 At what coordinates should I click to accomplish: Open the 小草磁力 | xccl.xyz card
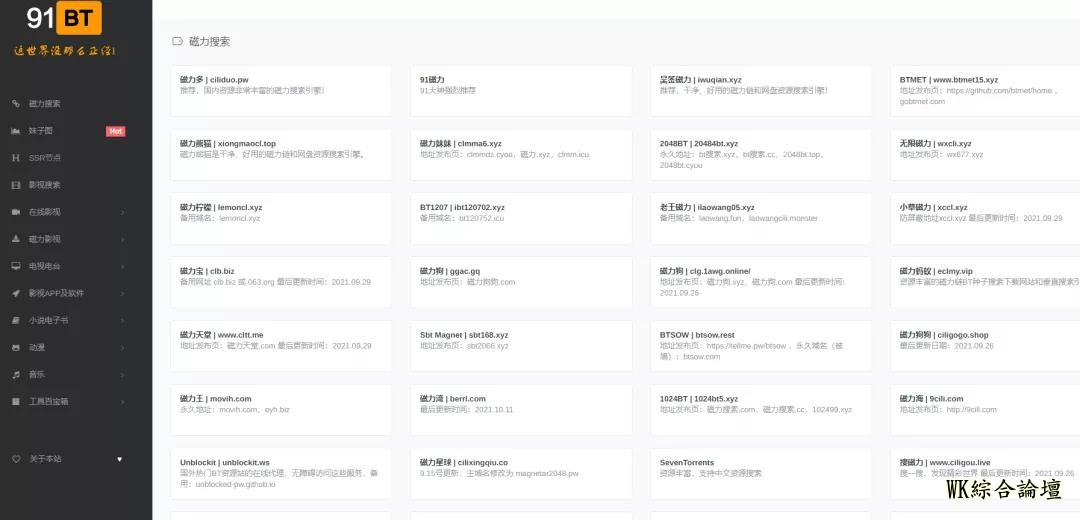[986, 218]
